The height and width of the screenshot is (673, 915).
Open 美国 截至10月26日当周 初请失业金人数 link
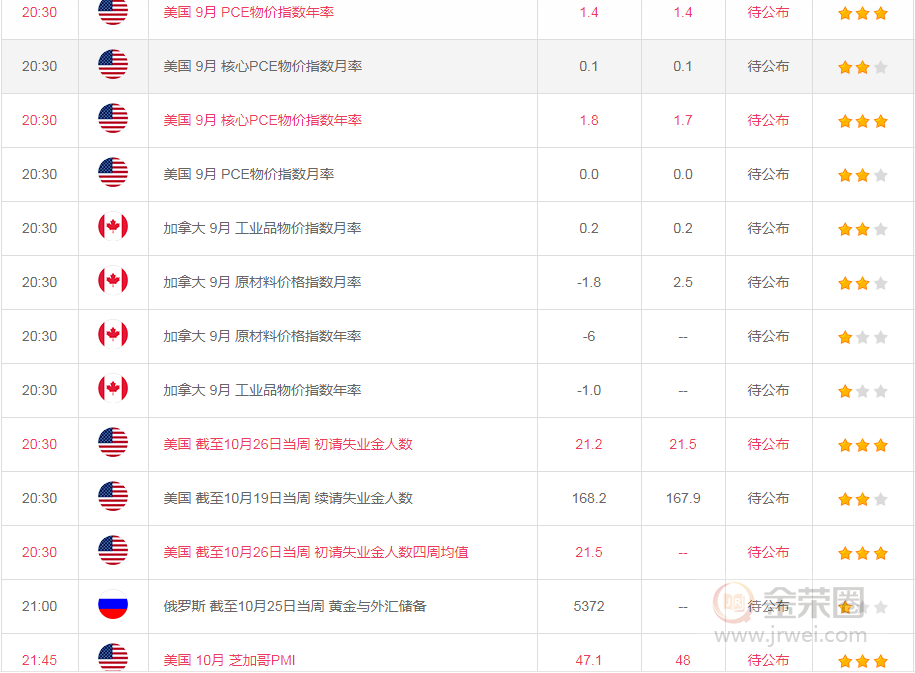tap(288, 444)
